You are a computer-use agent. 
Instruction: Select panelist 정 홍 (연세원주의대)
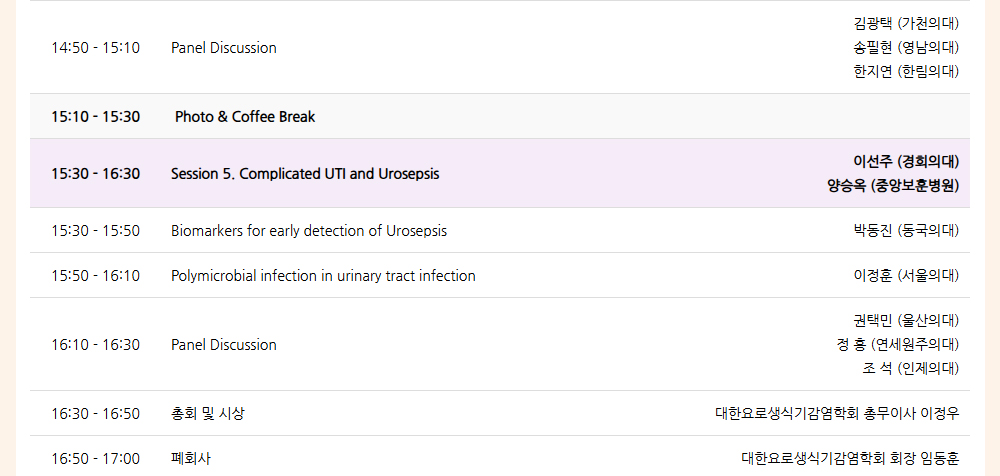[x=897, y=345]
